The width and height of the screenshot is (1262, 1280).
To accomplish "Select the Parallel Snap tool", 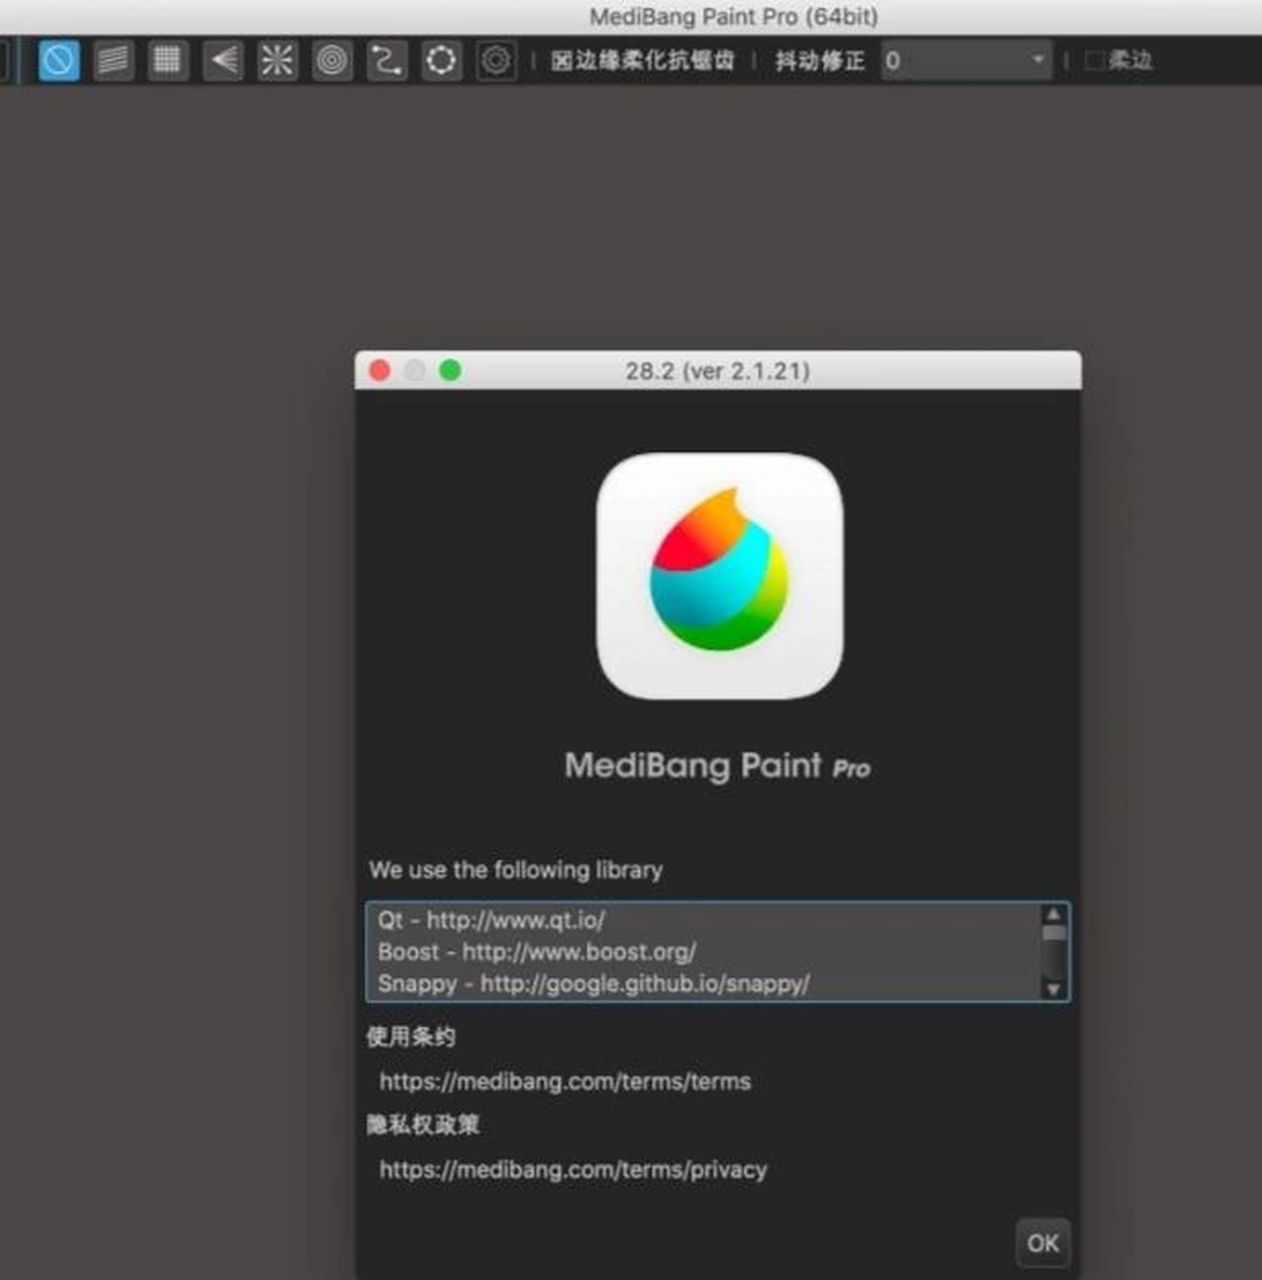I will (111, 60).
